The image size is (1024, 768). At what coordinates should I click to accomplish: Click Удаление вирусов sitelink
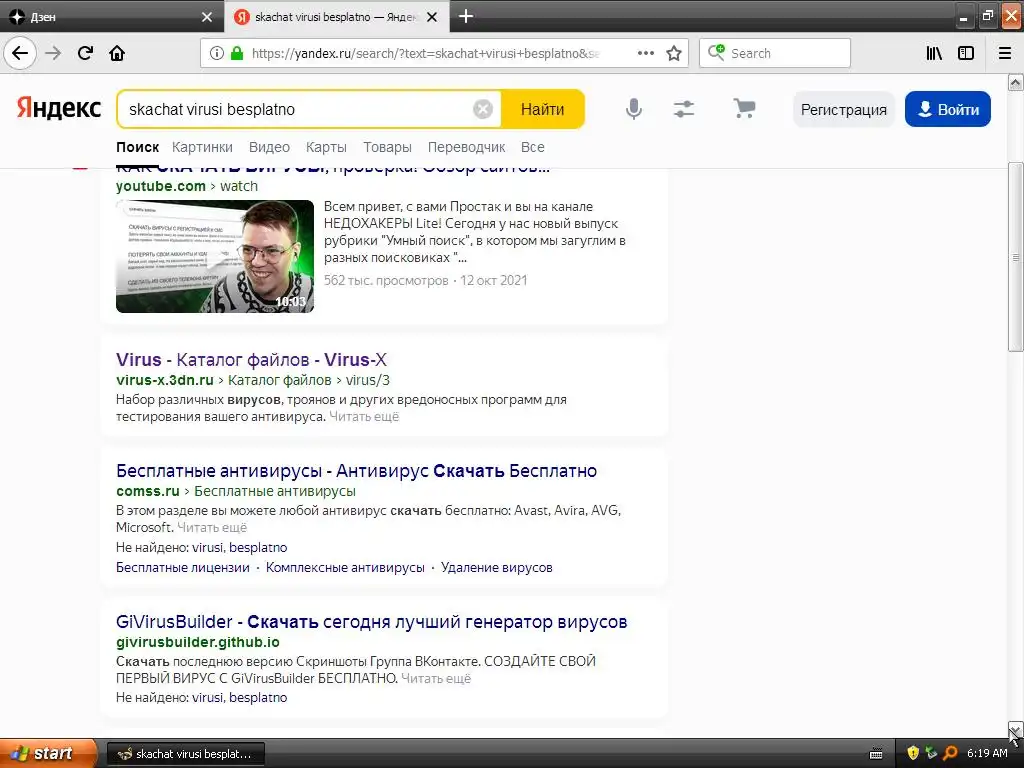click(x=496, y=568)
